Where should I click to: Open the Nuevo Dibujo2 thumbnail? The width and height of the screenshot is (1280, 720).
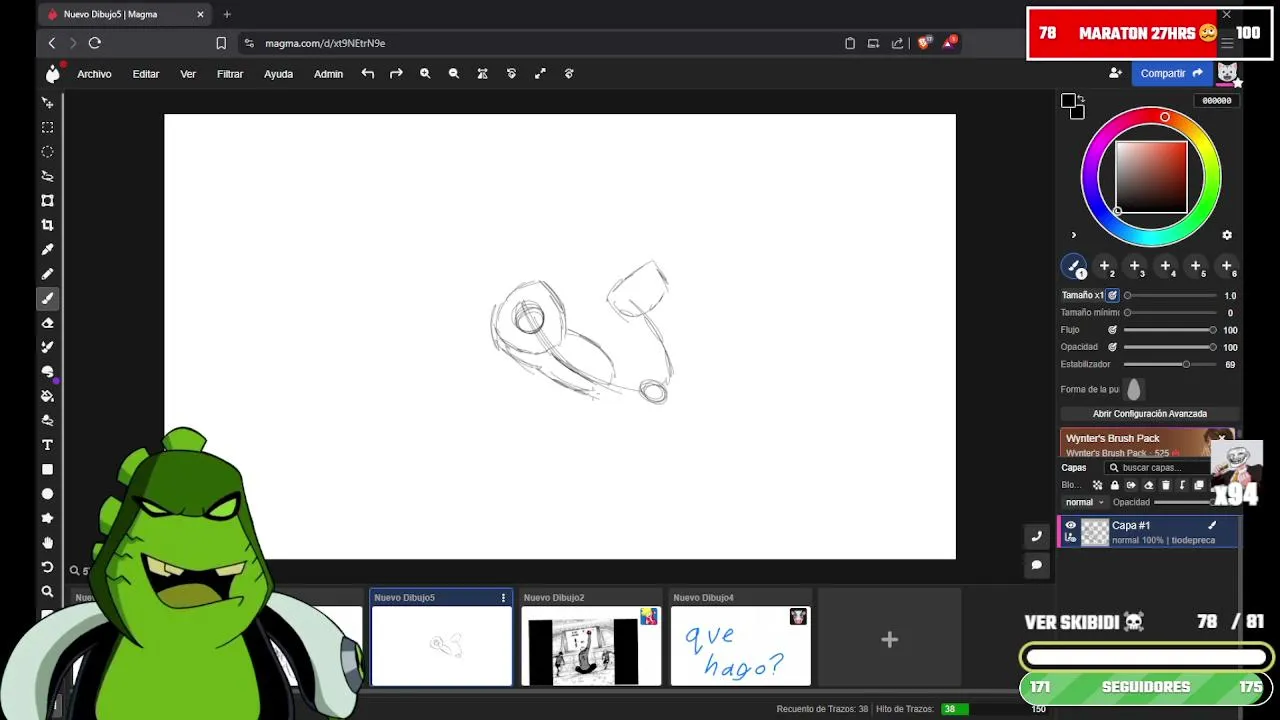tap(590, 646)
